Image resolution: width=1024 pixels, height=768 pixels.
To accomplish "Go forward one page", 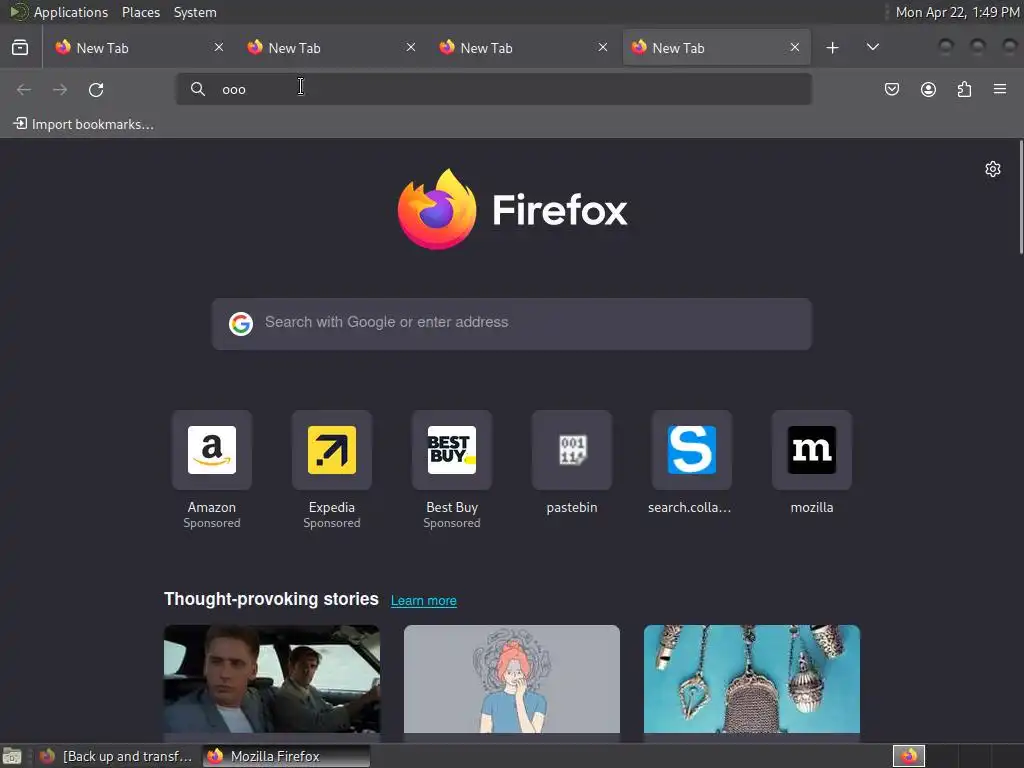I will (x=60, y=89).
